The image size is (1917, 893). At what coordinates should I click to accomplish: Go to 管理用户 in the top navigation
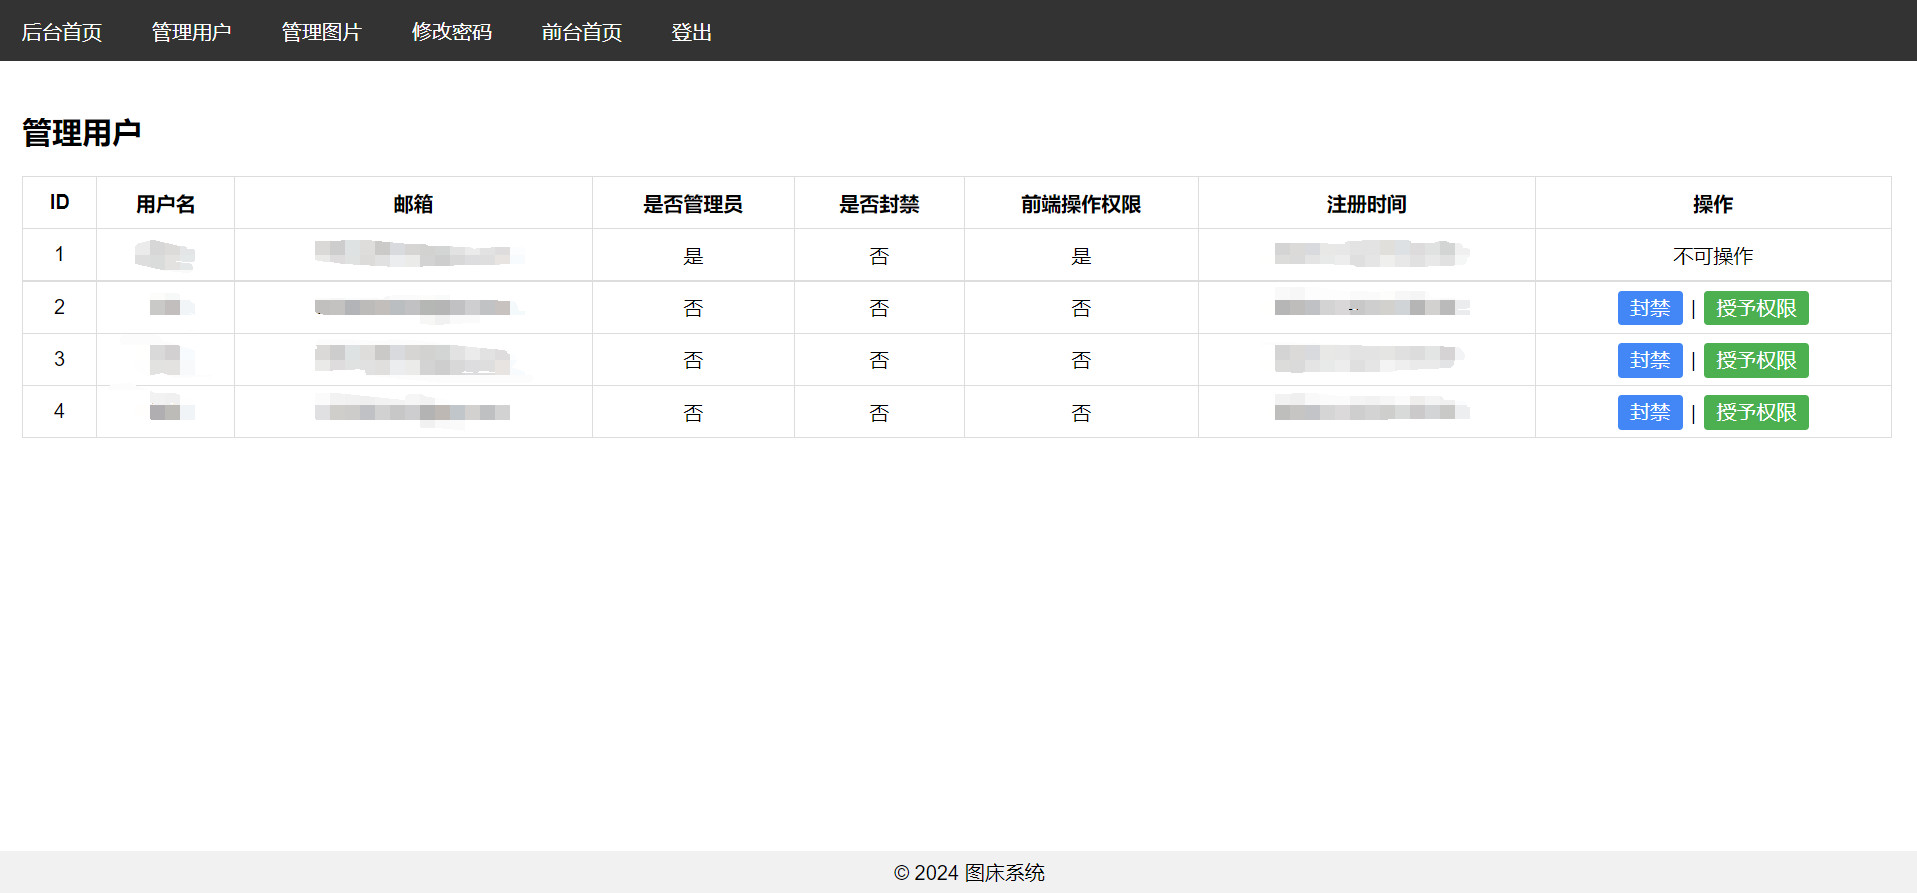point(191,32)
